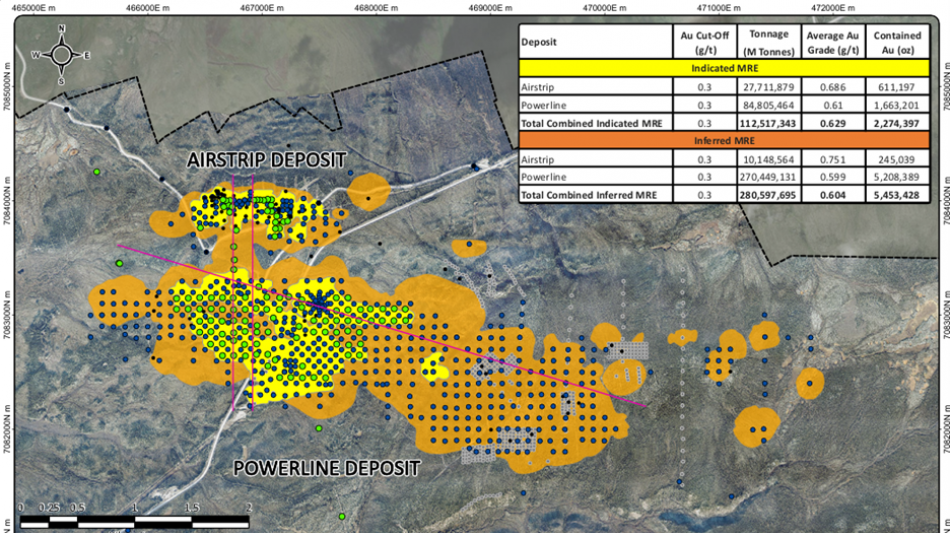This screenshot has width=950, height=533.
Task: Click the POWERLINE DEPOSIT map label
Action: (x=327, y=468)
